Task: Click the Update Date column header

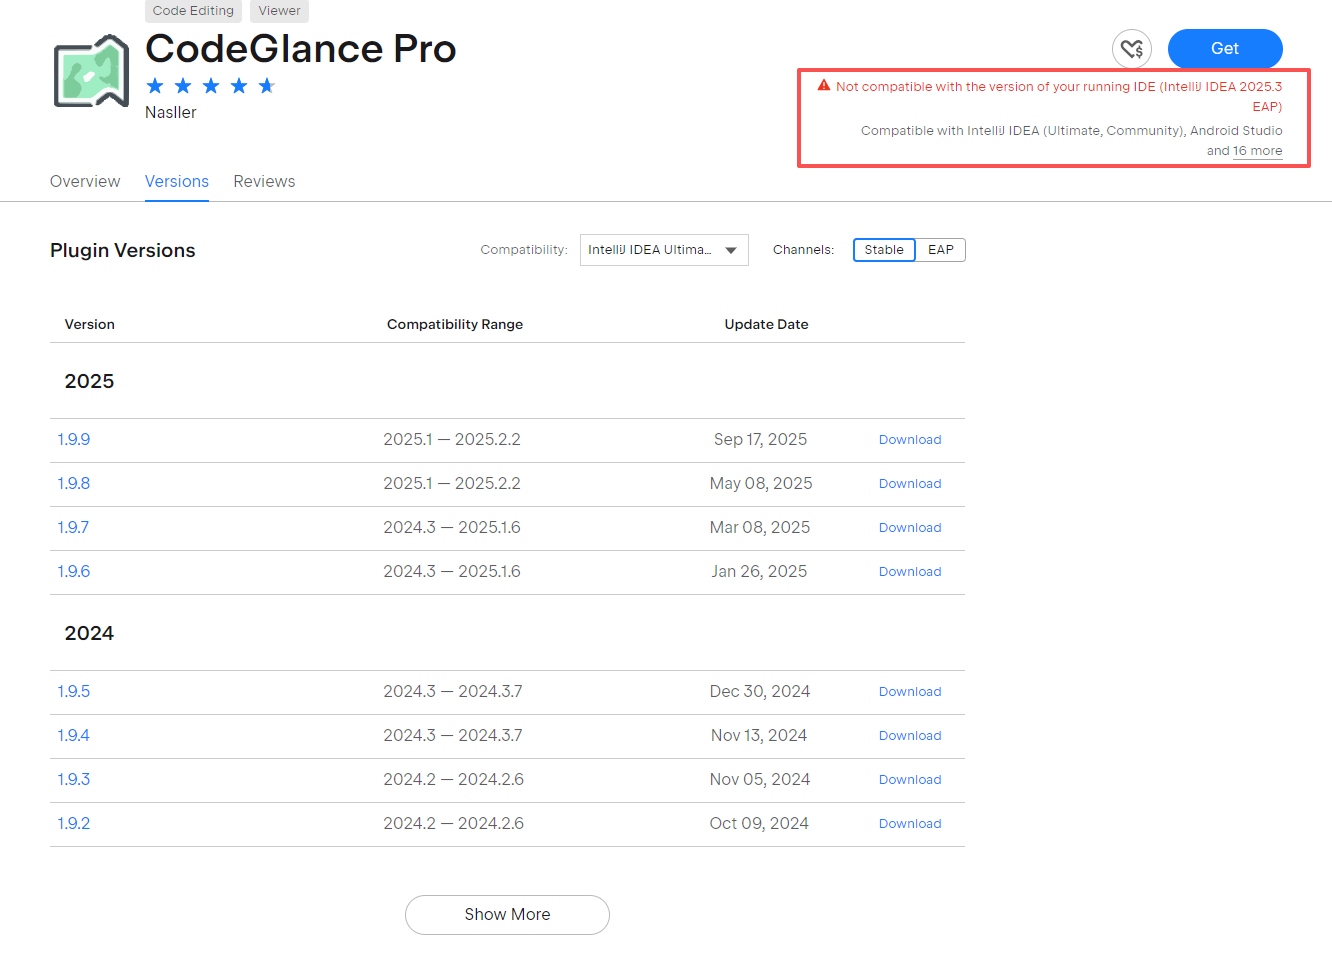Action: click(766, 324)
